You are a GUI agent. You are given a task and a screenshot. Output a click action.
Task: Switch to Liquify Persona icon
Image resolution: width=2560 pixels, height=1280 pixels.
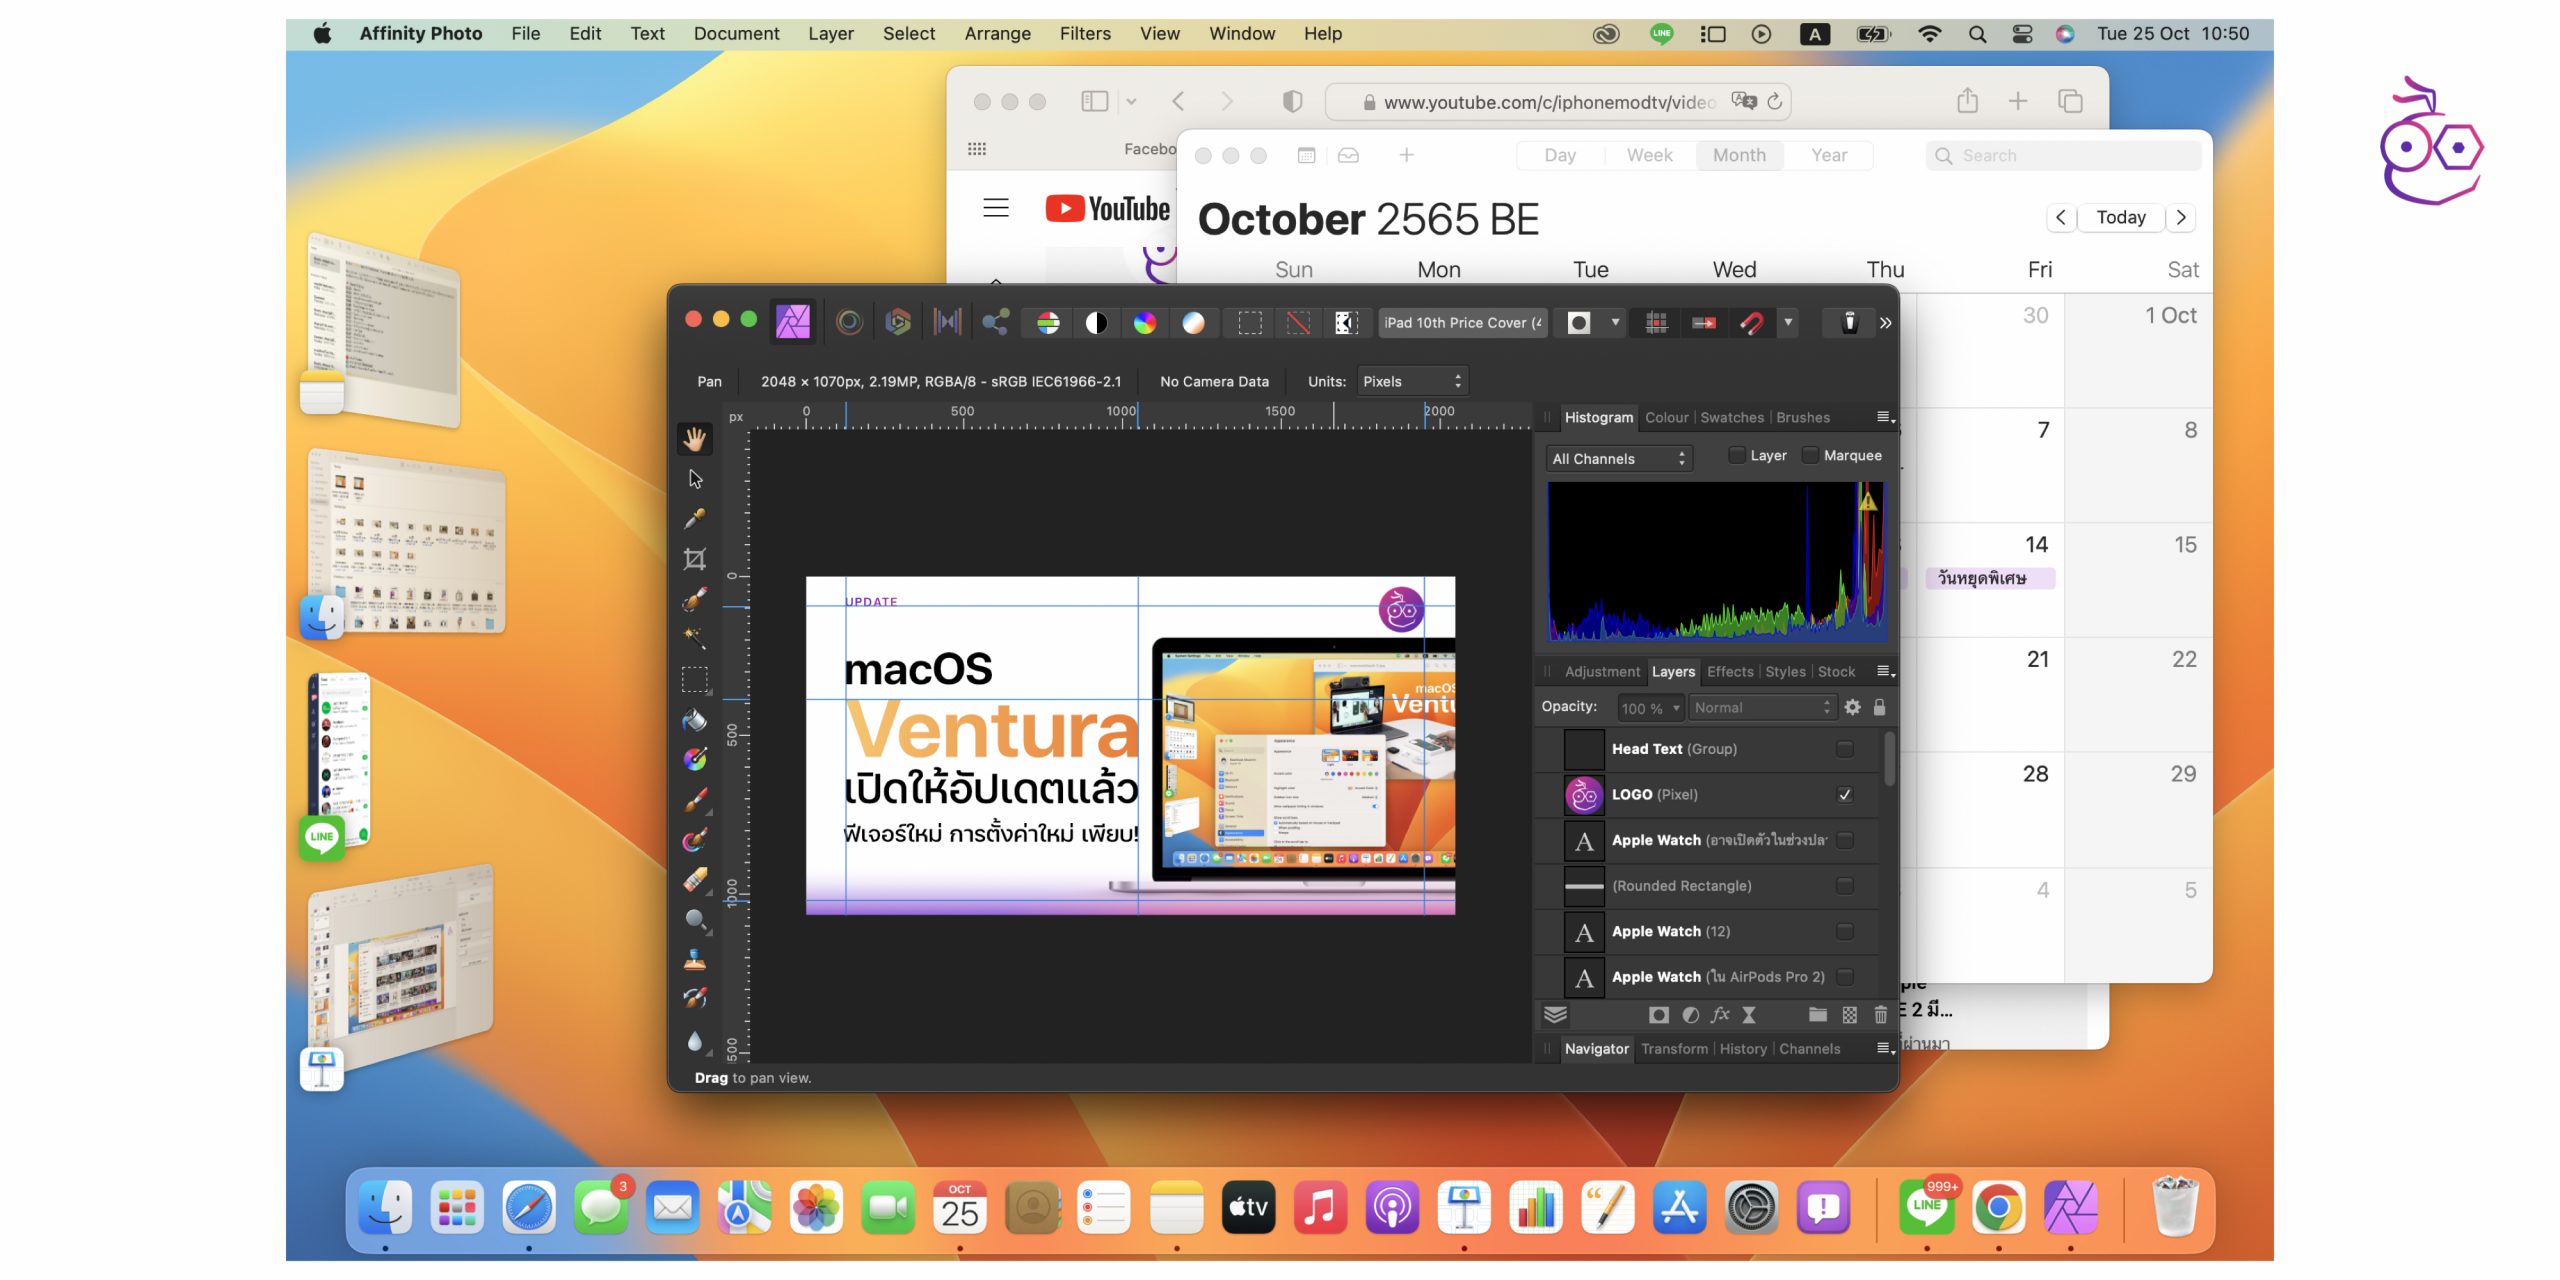[849, 322]
